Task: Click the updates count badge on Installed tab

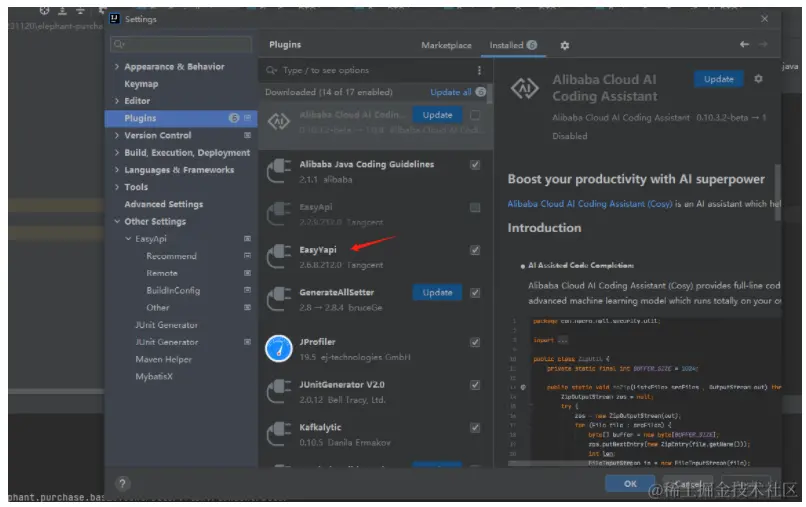Action: pos(532,45)
